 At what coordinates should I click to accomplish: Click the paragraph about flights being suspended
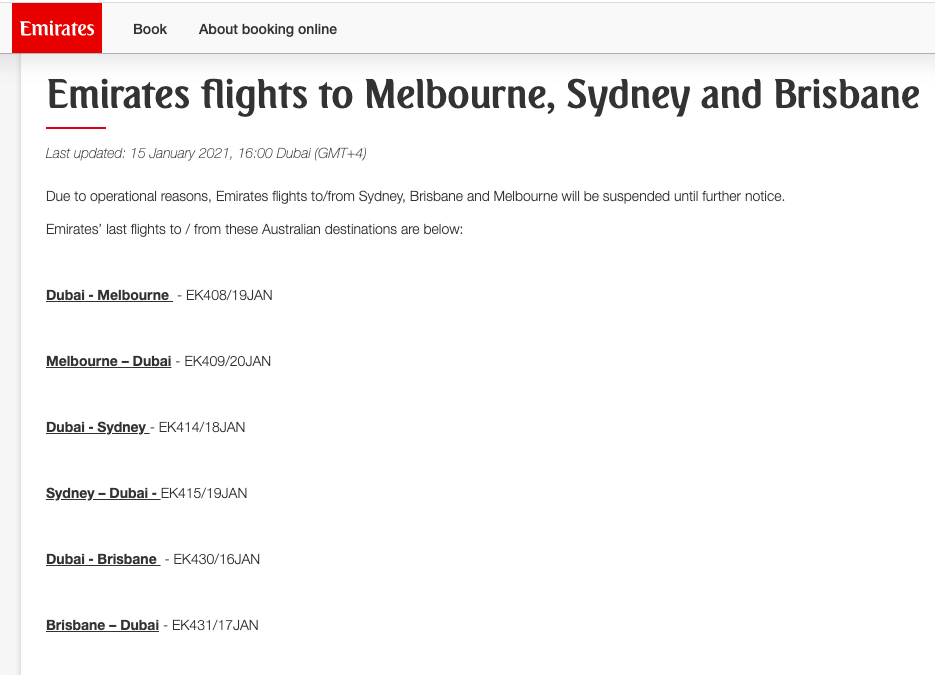pyautogui.click(x=415, y=196)
